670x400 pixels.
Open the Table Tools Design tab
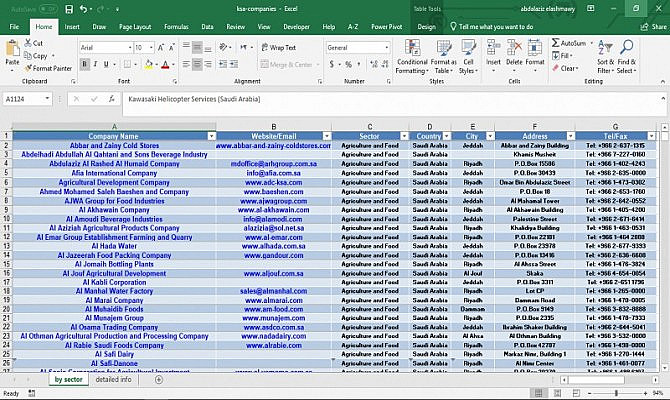point(426,26)
